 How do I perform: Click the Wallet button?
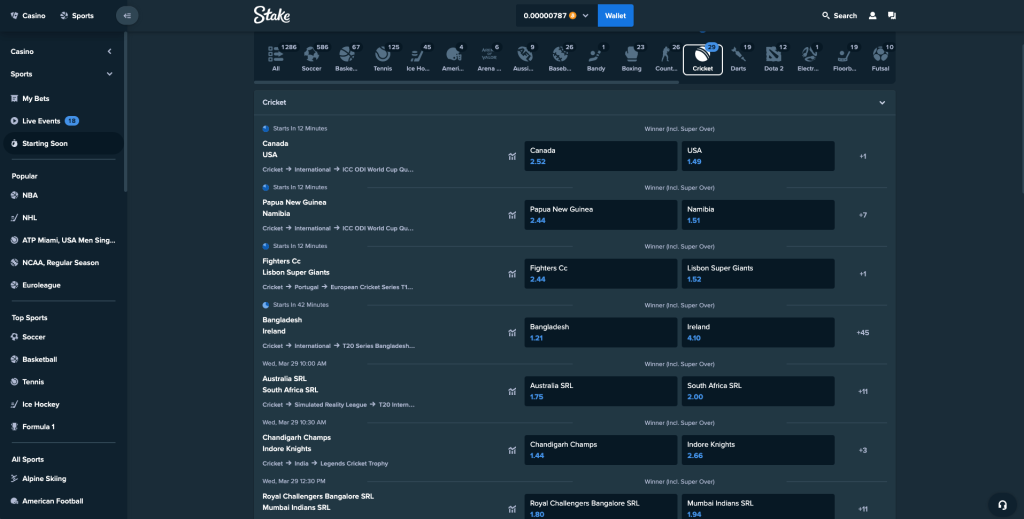pos(615,16)
